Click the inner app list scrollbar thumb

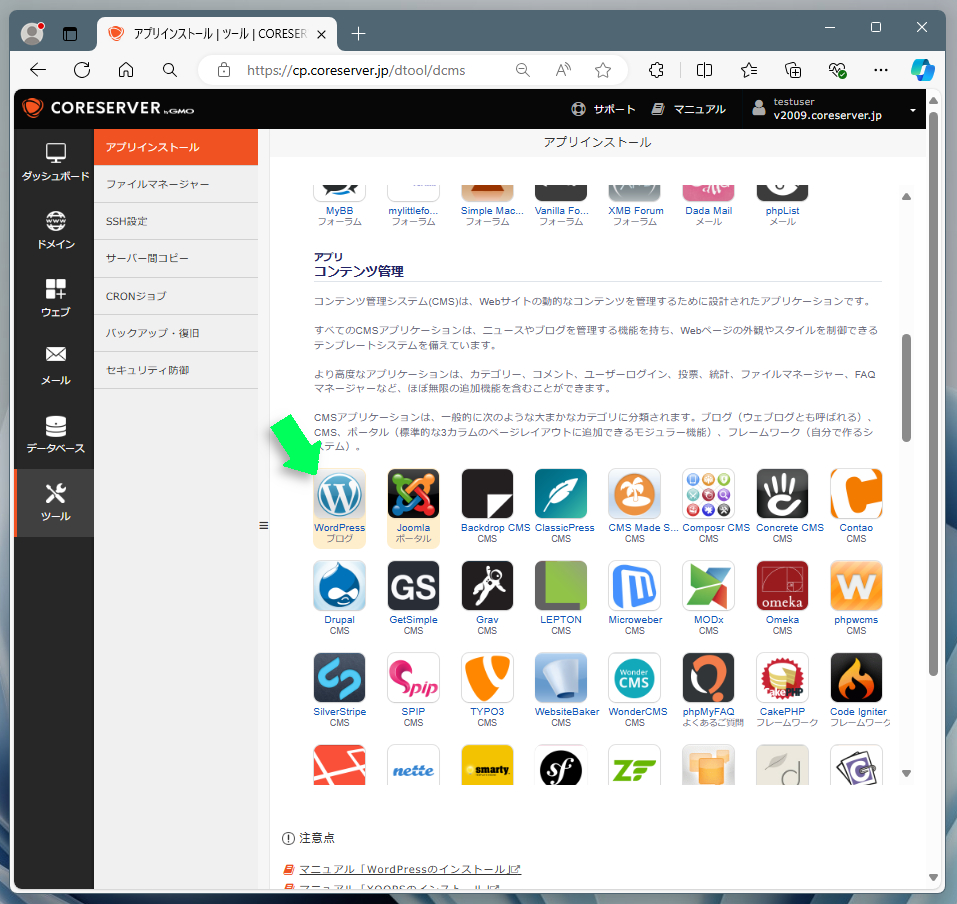click(x=906, y=388)
